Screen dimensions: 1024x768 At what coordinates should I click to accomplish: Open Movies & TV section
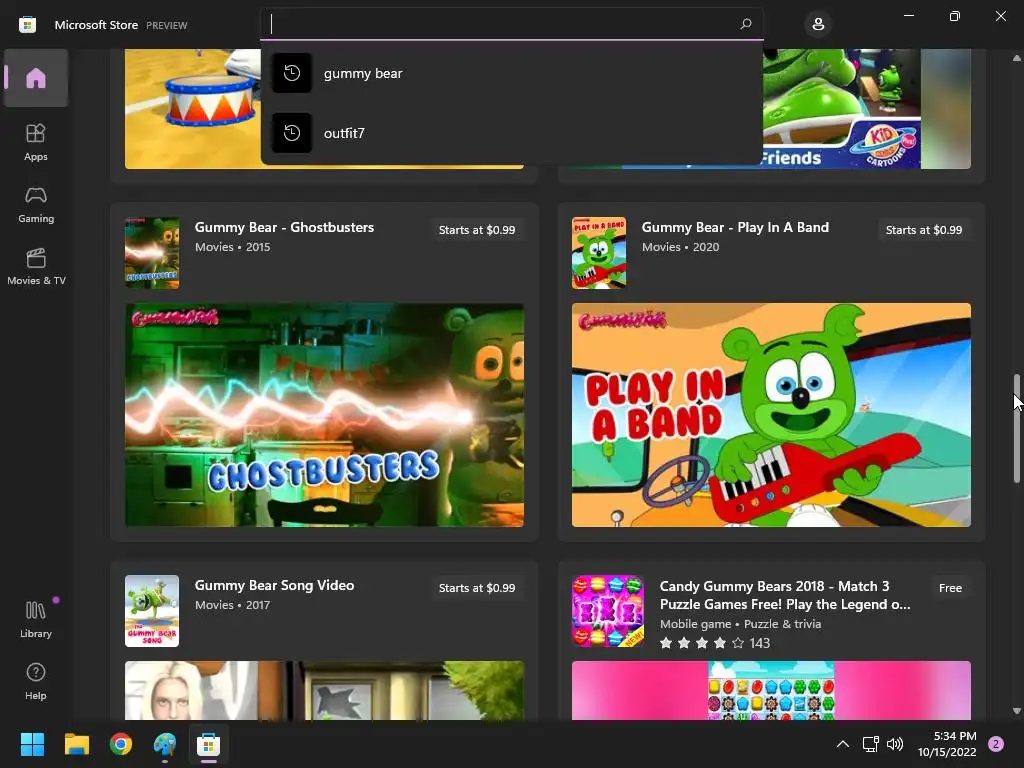coord(36,266)
